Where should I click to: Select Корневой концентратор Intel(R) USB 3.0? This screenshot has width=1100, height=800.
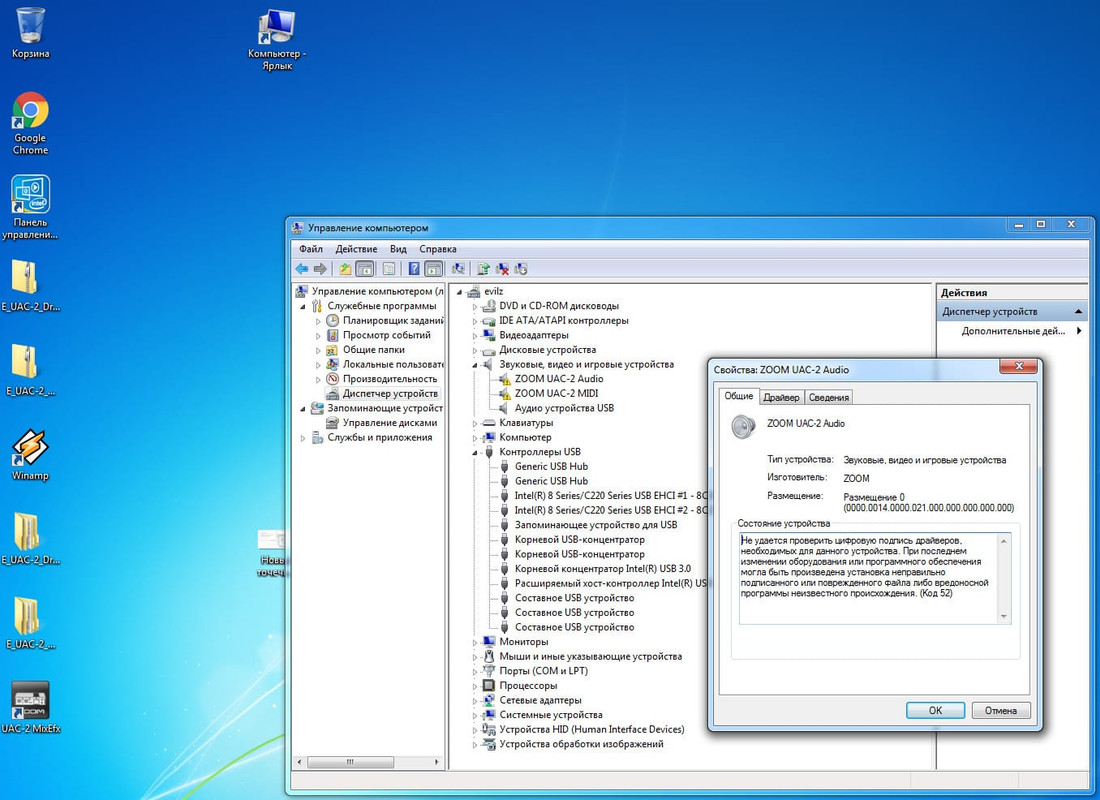[x=603, y=569]
